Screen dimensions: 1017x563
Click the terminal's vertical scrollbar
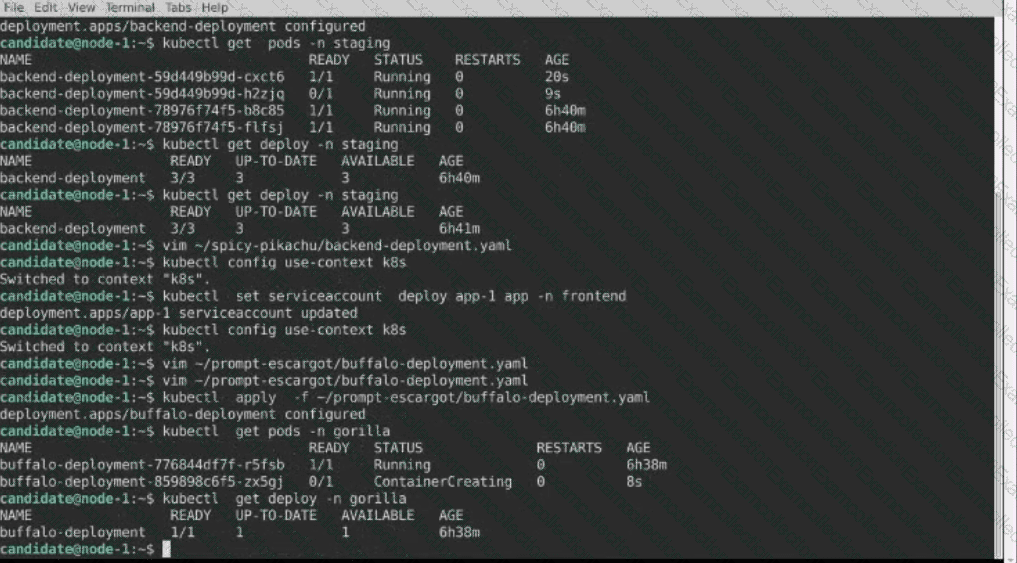pos(1007,280)
